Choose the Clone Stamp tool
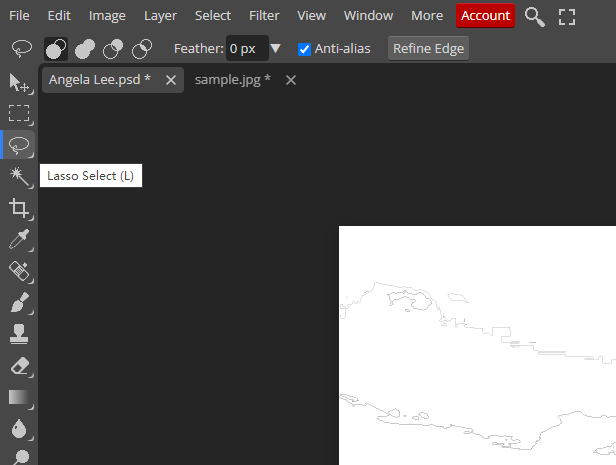Viewport: 616px width, 465px height. point(19,334)
